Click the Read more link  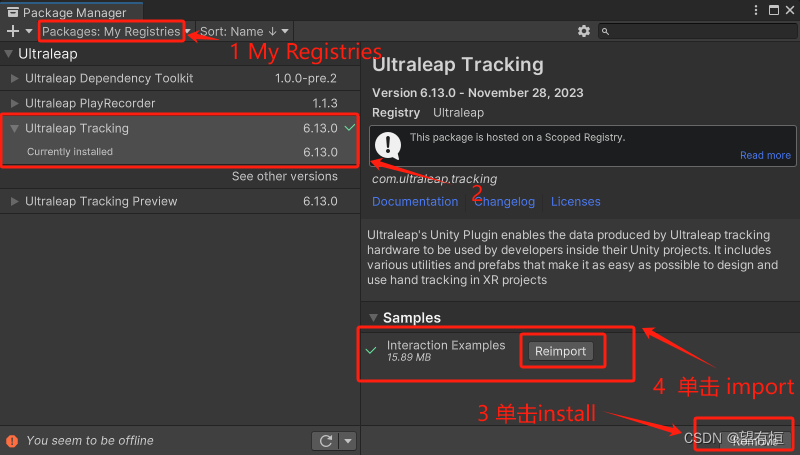(765, 155)
